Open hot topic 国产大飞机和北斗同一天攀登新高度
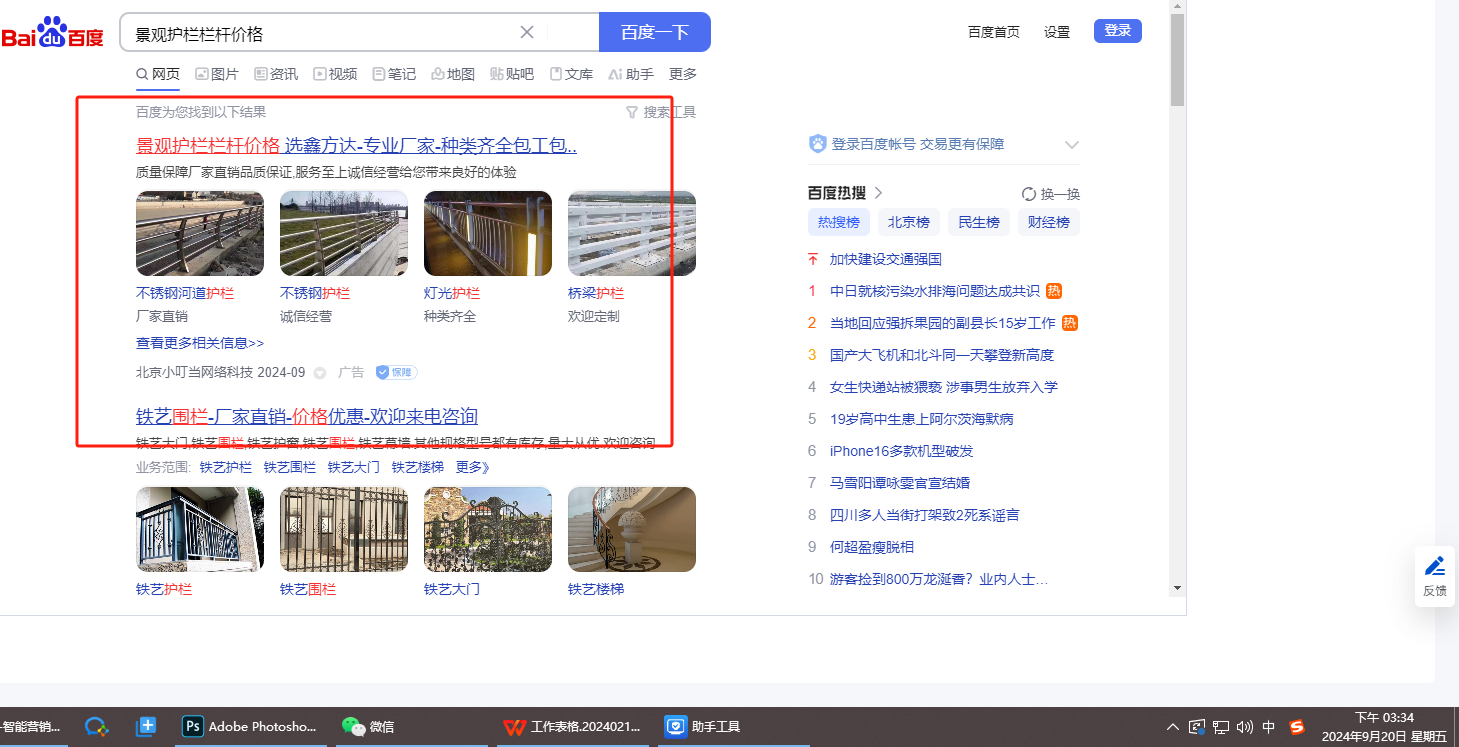 [942, 355]
